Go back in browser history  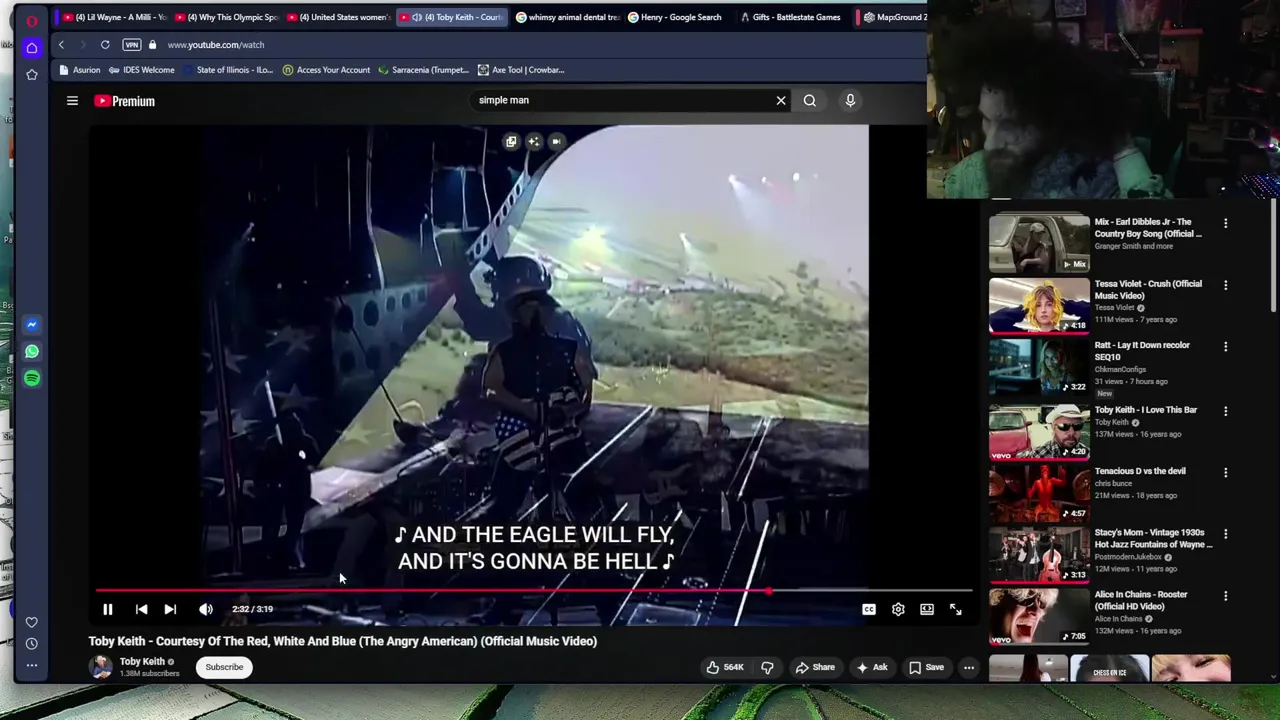click(x=61, y=45)
